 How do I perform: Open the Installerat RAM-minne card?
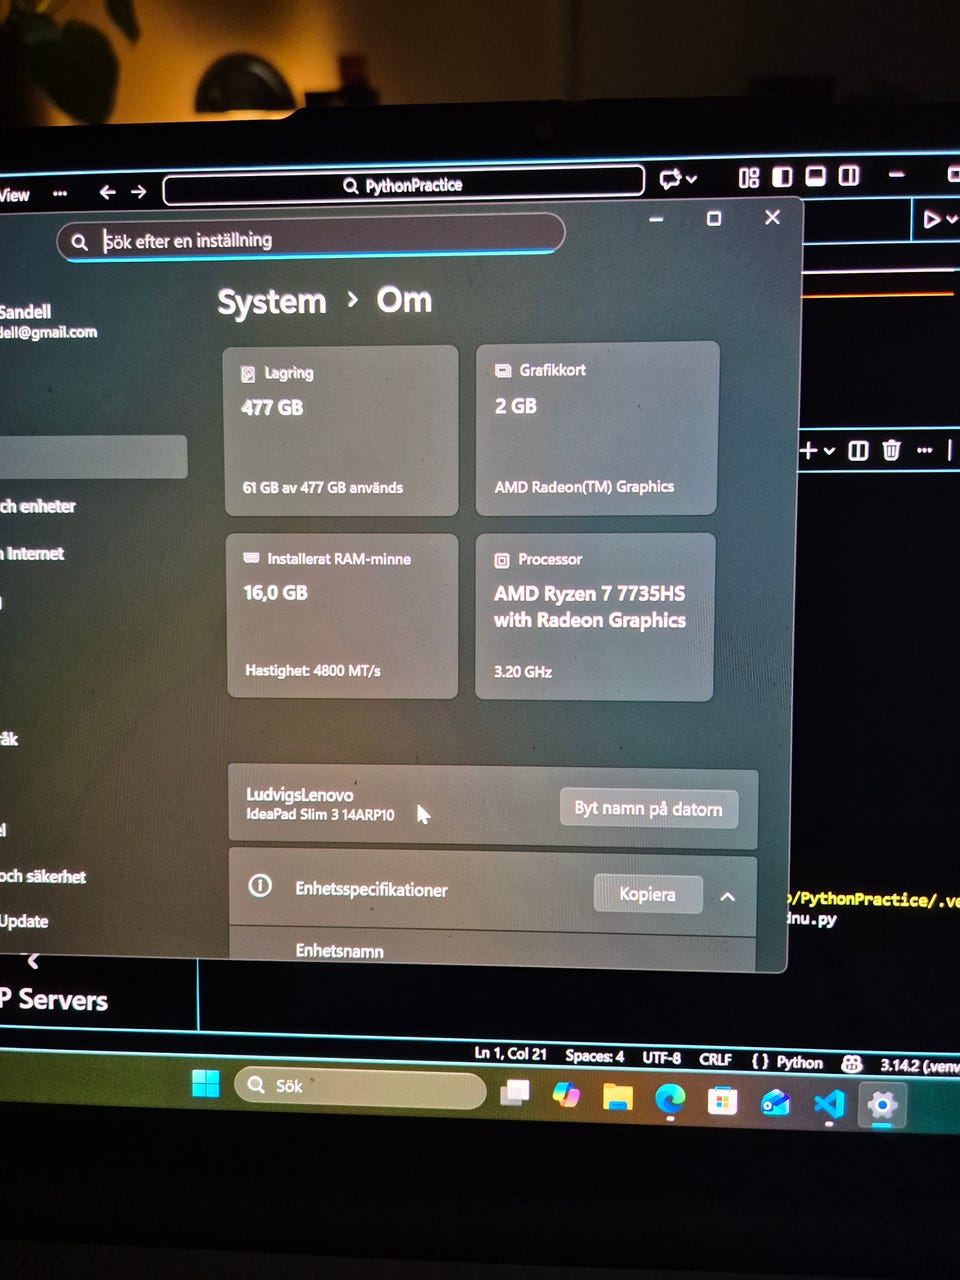342,616
